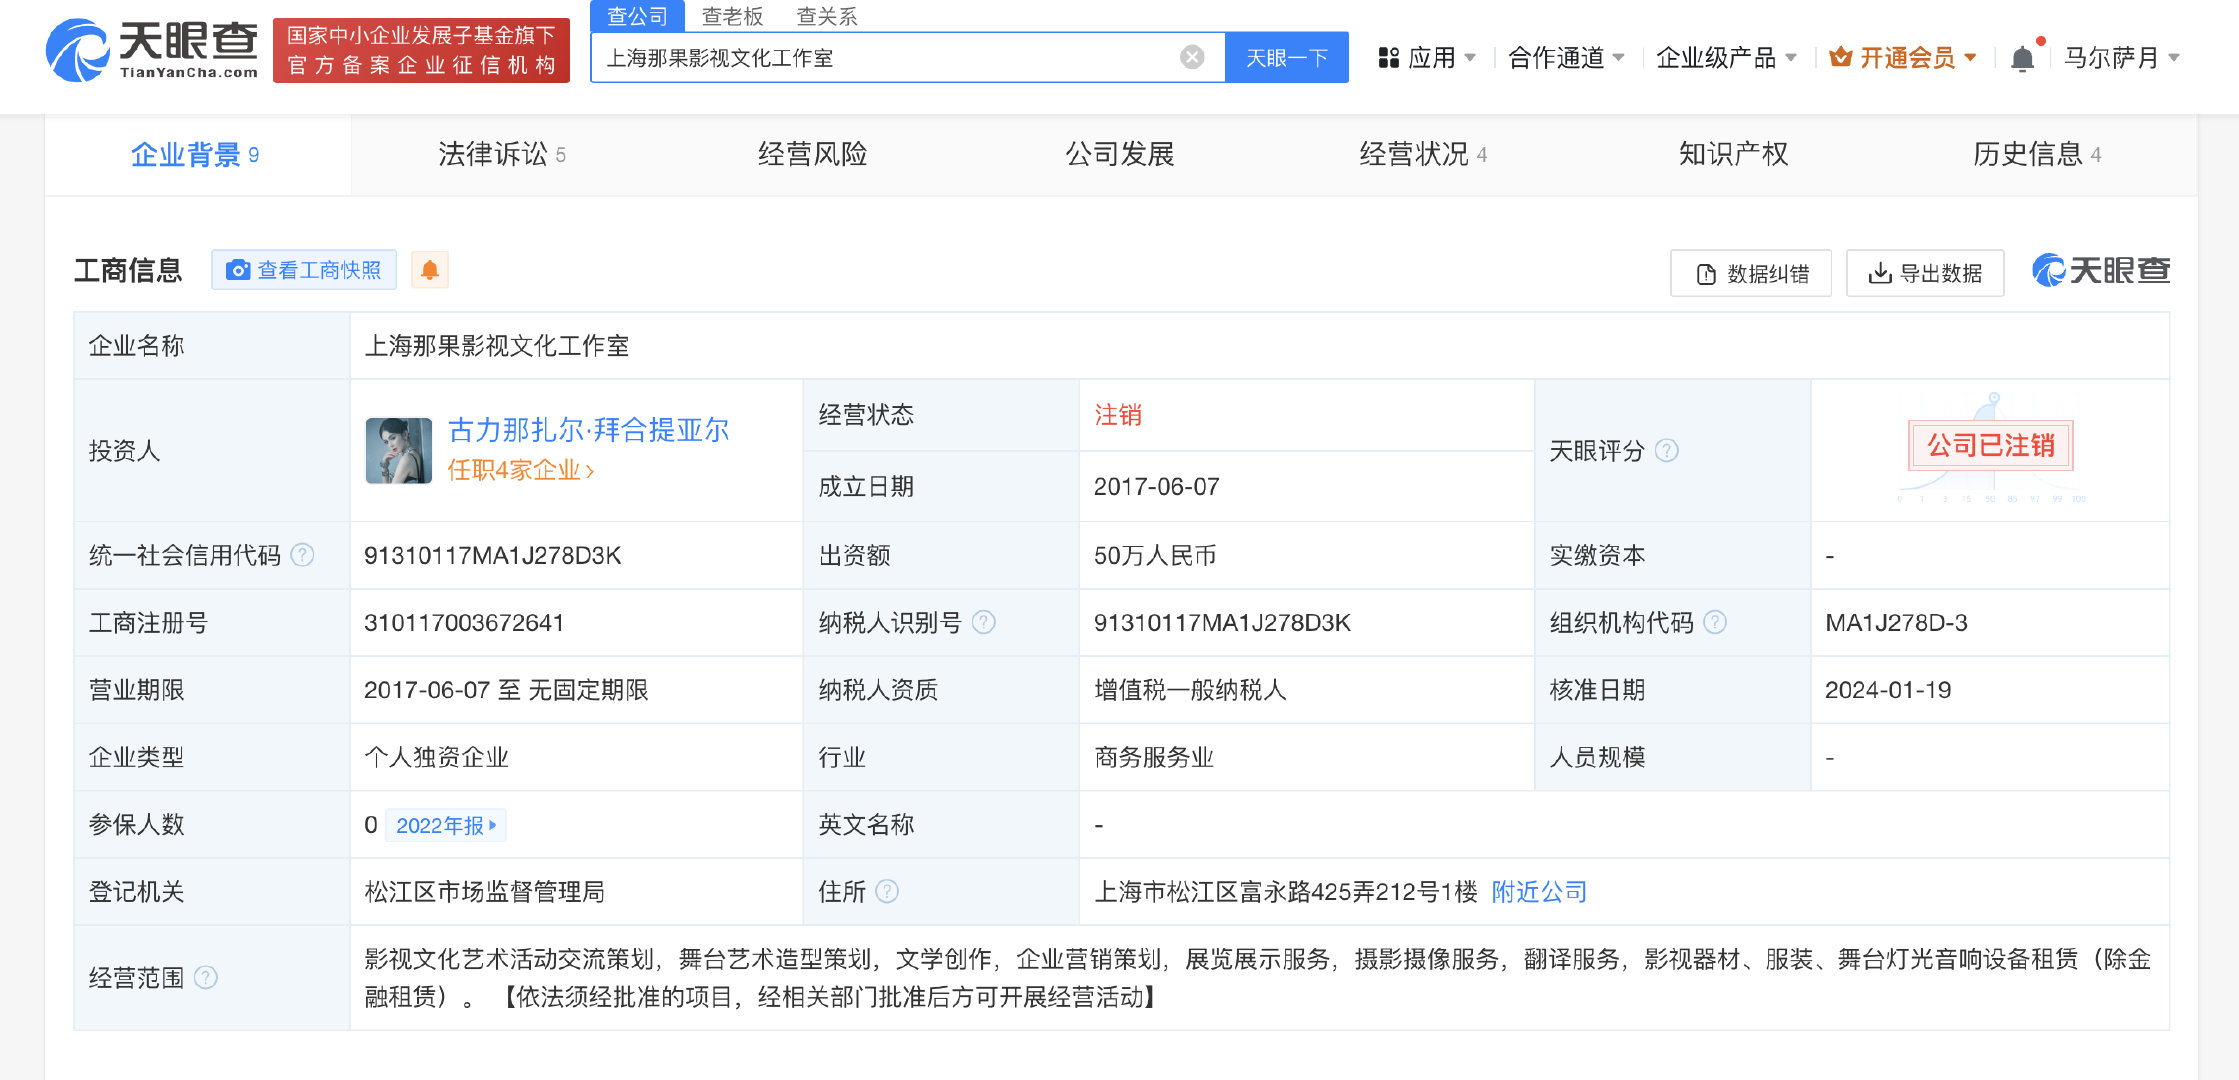The image size is (2239, 1080).
Task: Open the notification bell in header
Action: pos(2022,58)
